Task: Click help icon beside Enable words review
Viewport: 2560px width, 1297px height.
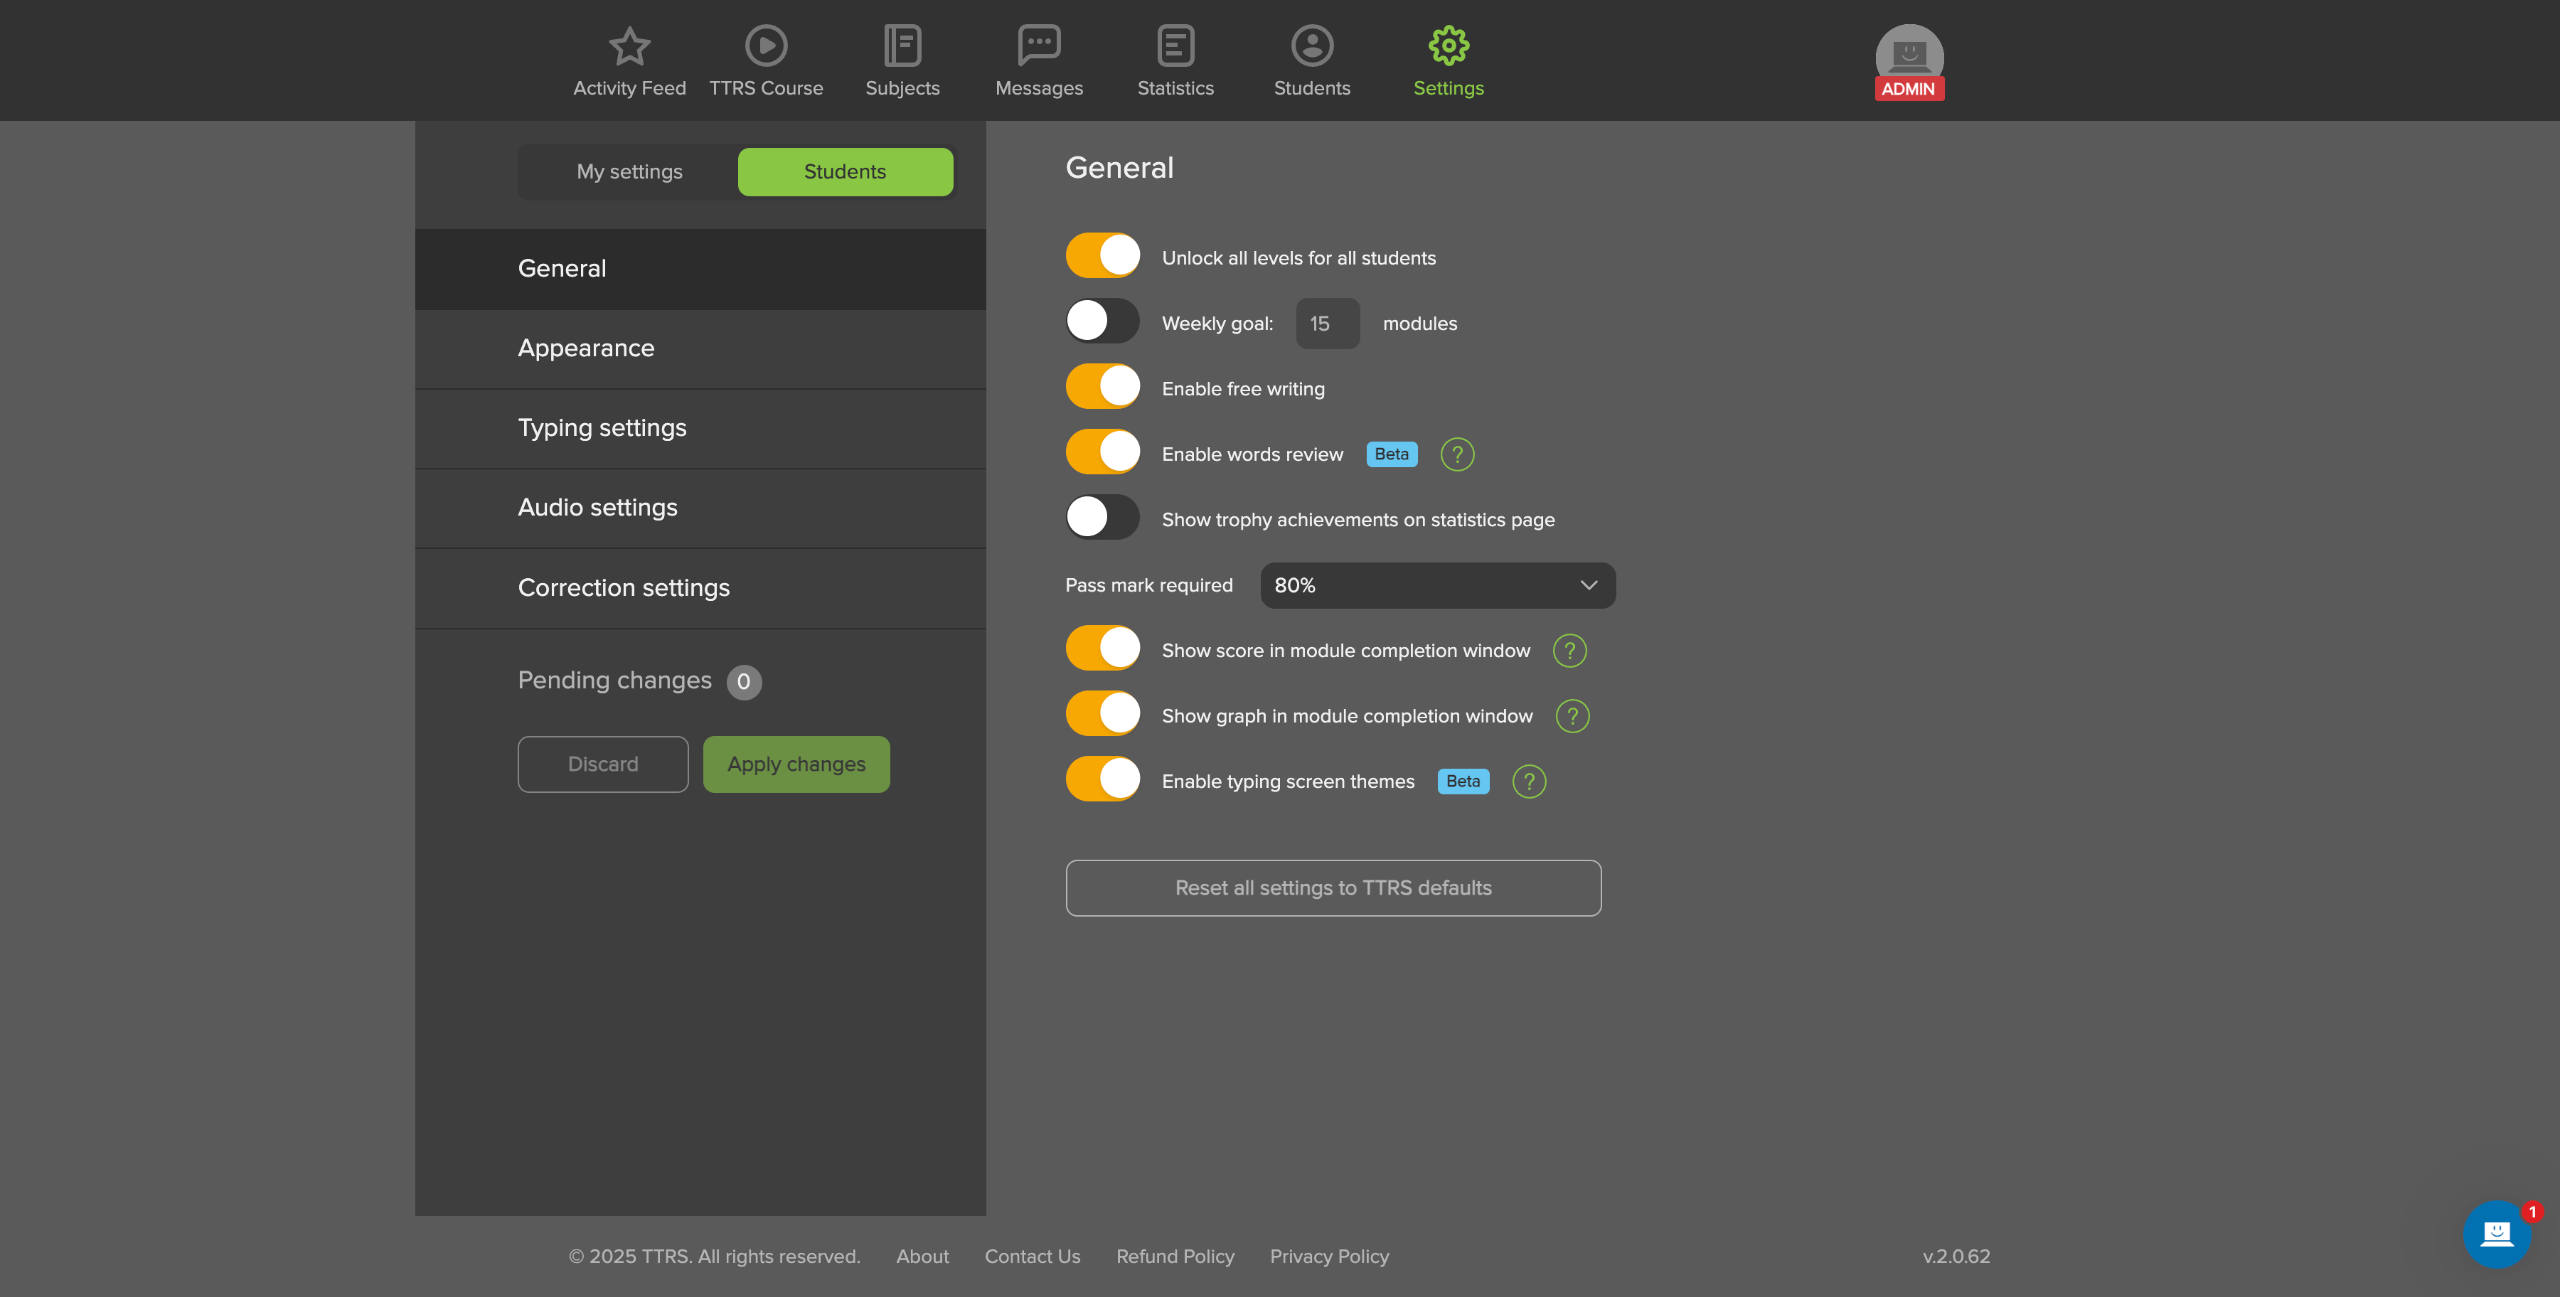Action: [x=1457, y=455]
